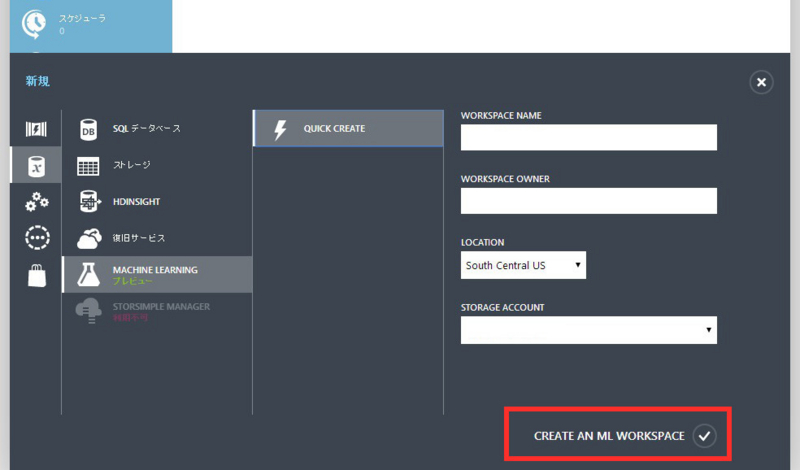Click the 新規 panel heading
Viewport: 800px width, 470px height.
click(x=38, y=81)
